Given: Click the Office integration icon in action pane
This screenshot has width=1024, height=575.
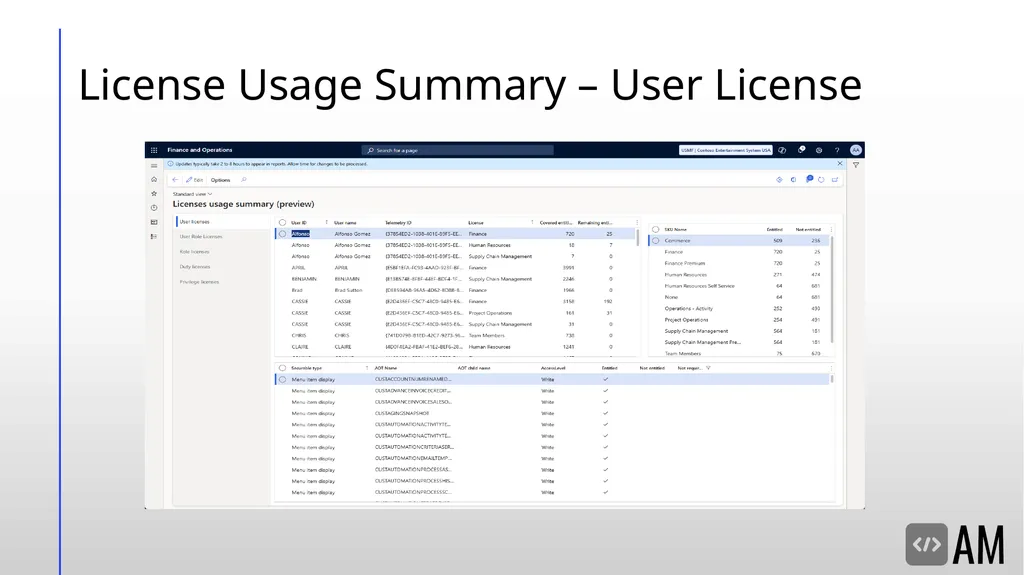Looking at the screenshot, I should (x=793, y=180).
